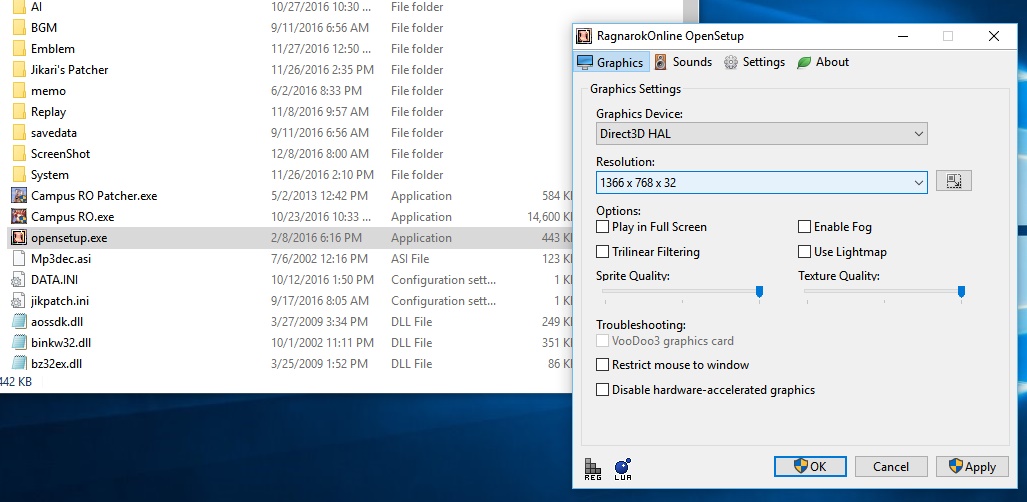Screen dimensions: 1027x502
Task: Click the DATA.INI file icon
Action: pyautogui.click(x=19, y=280)
